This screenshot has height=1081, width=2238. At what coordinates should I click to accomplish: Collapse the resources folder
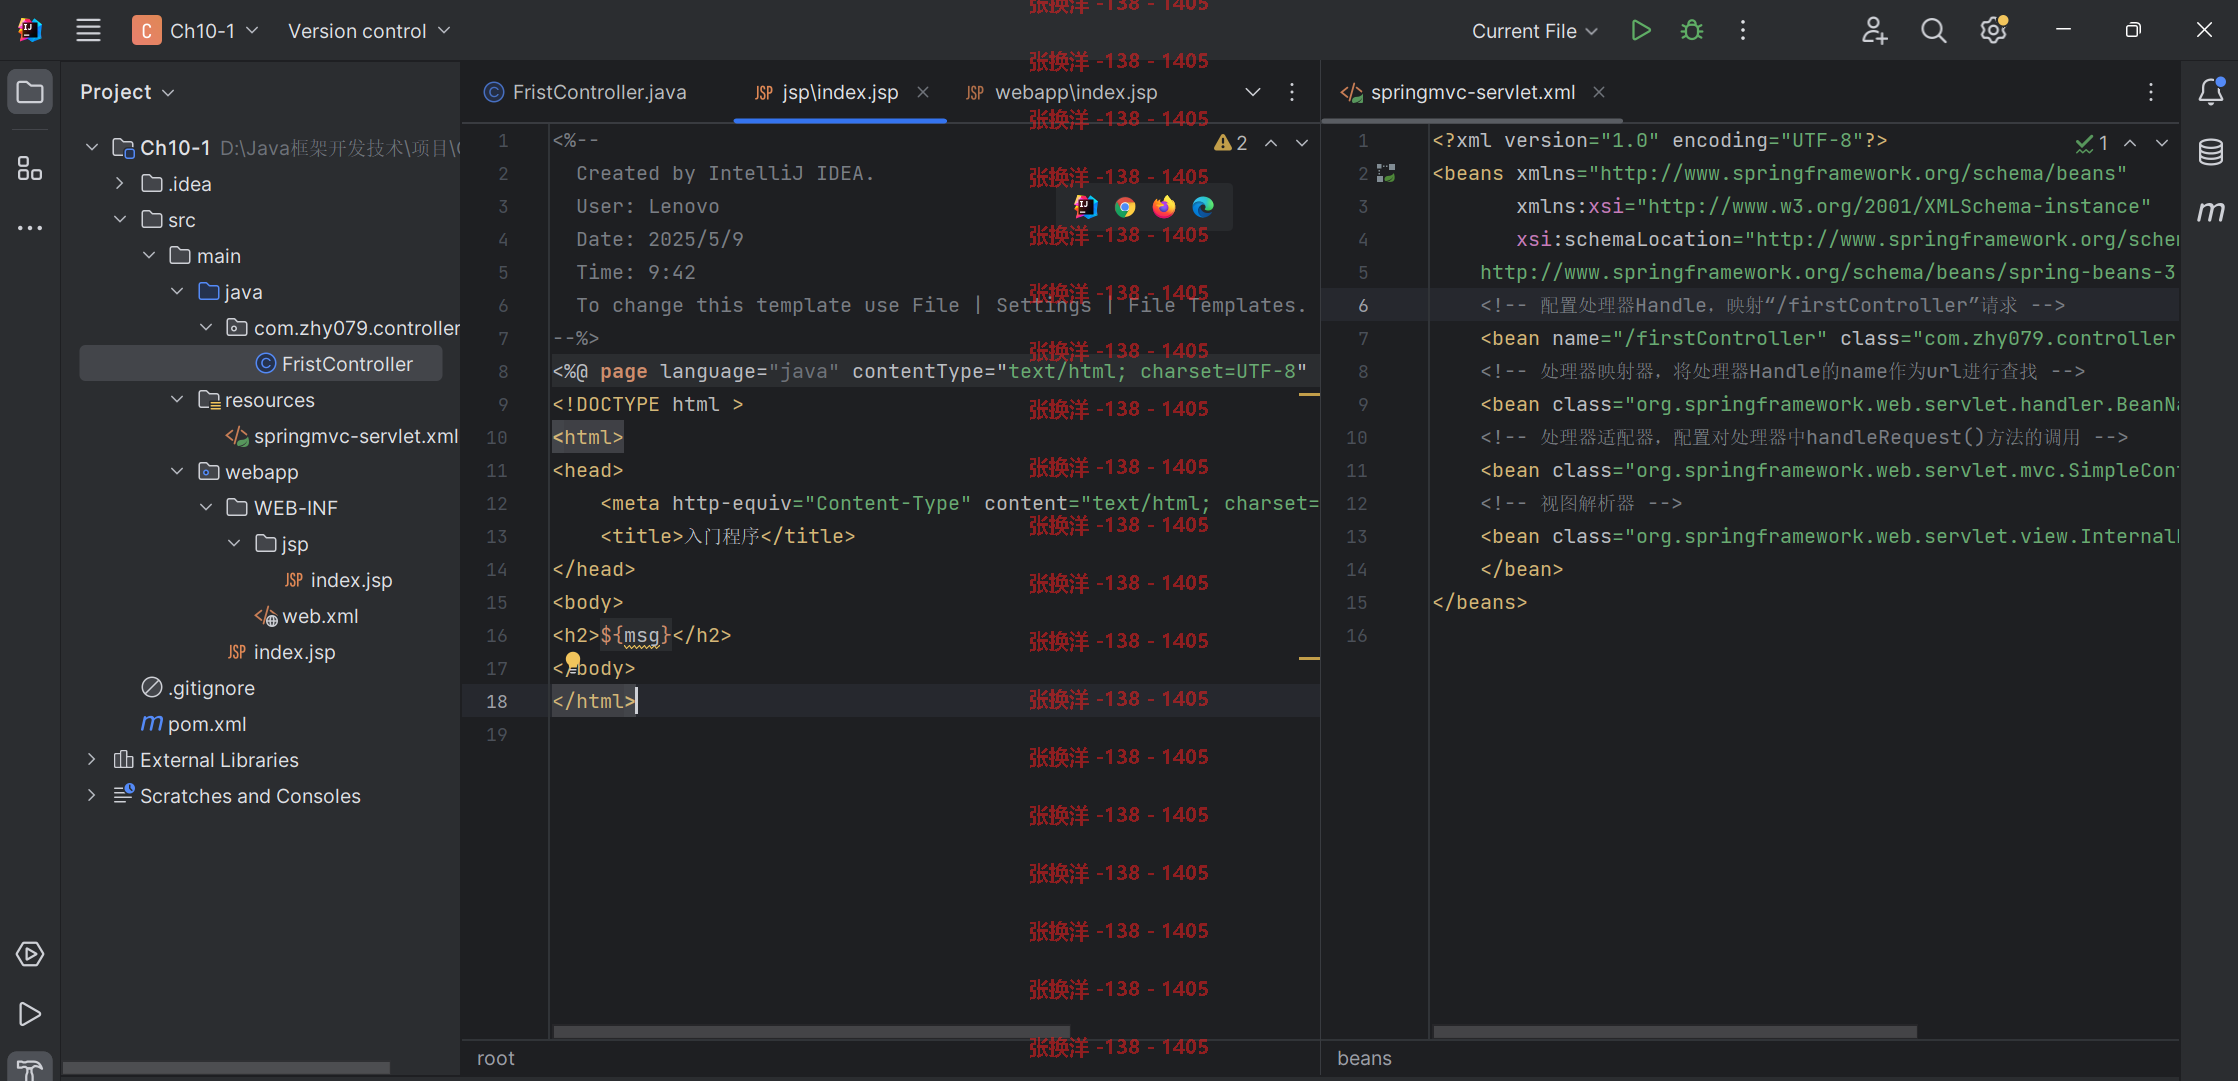tap(177, 400)
